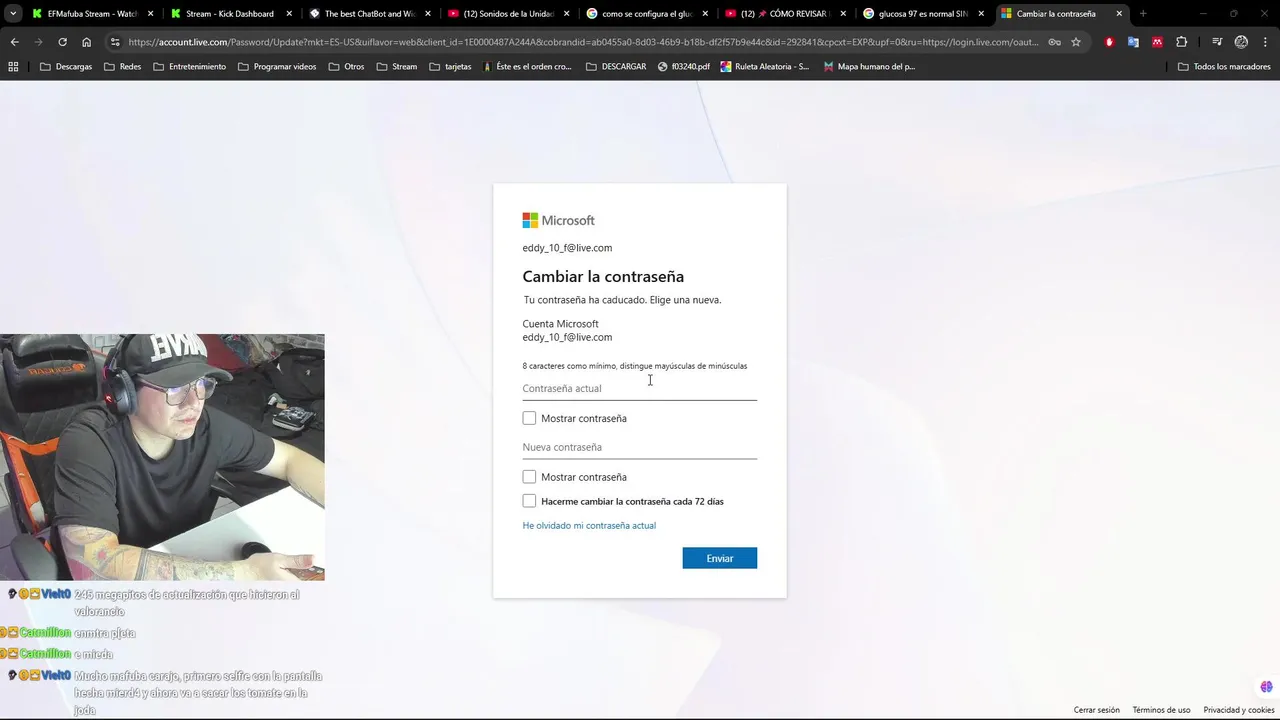Focus the Contraseña actual field

coord(639,388)
